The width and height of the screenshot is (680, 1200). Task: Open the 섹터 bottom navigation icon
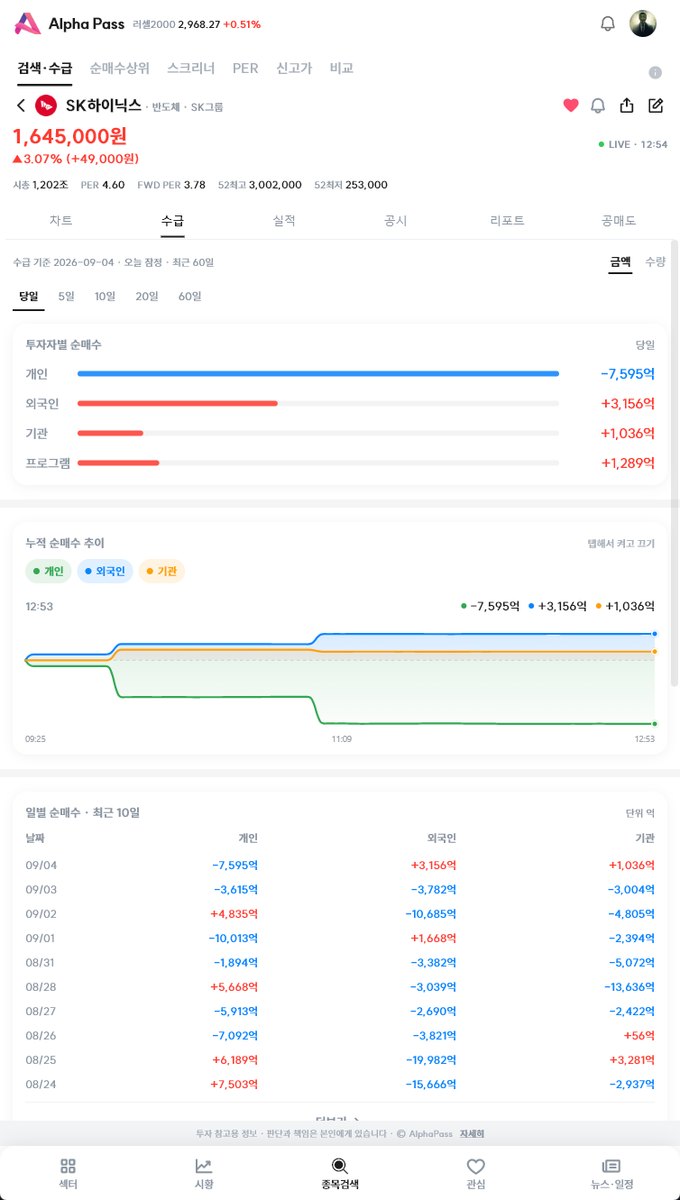(x=68, y=1173)
